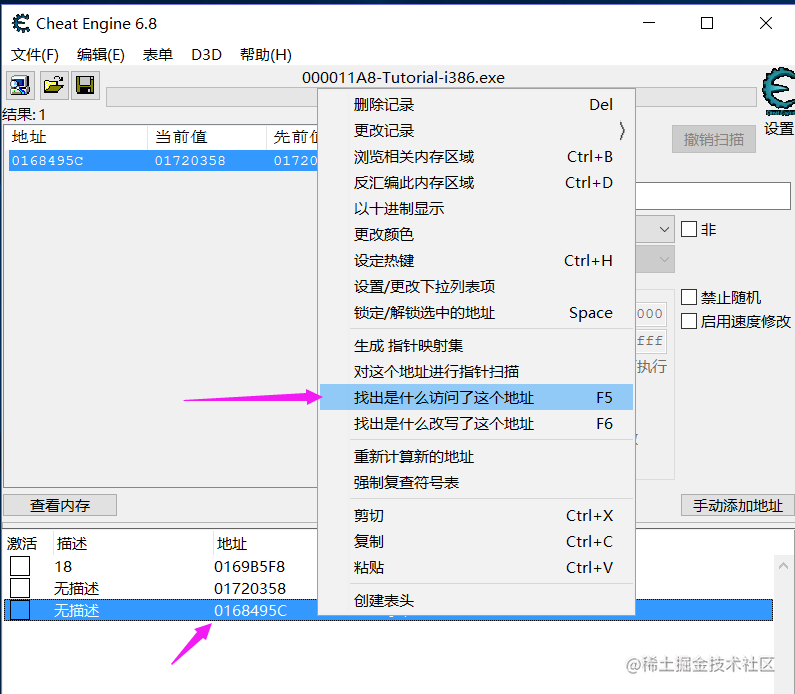Click the 设置 label under logo
Viewport: 795px width, 694px height.
tap(778, 128)
